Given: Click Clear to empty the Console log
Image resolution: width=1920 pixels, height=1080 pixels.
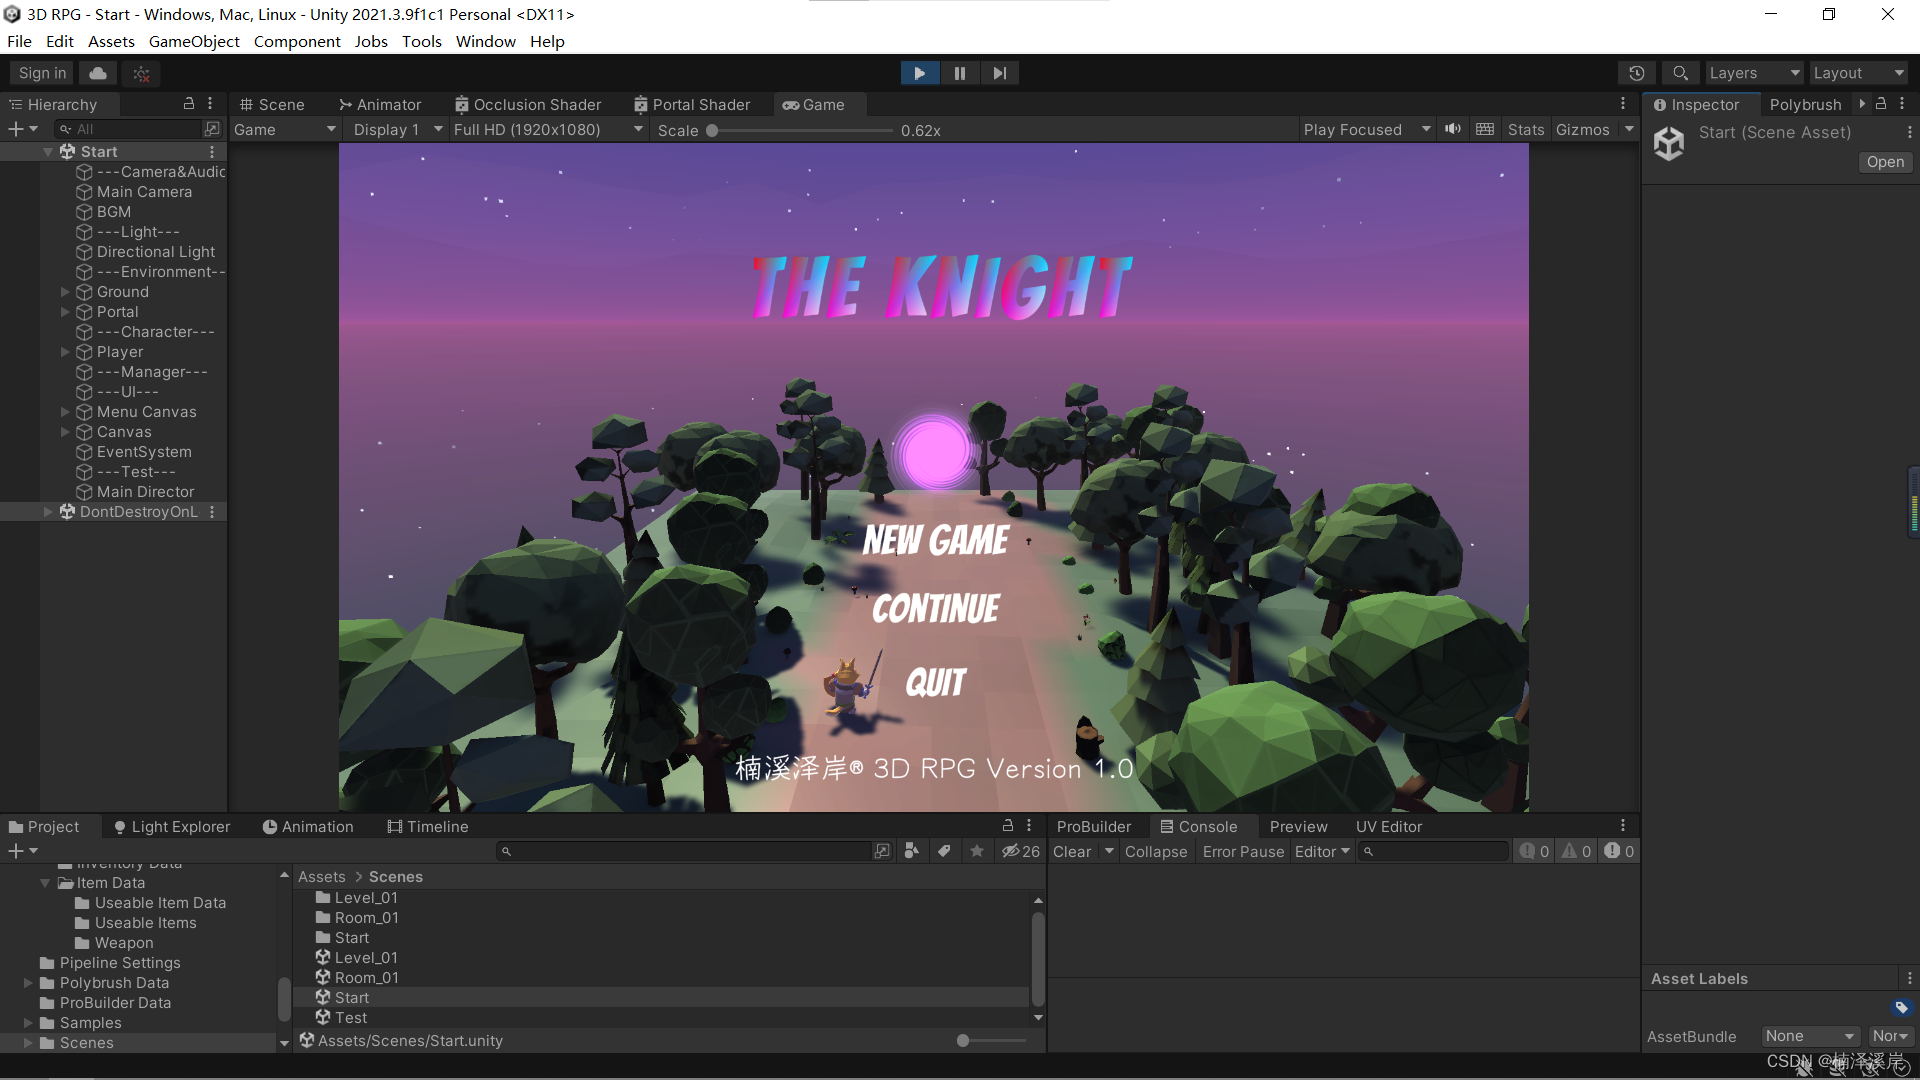Looking at the screenshot, I should pos(1072,851).
